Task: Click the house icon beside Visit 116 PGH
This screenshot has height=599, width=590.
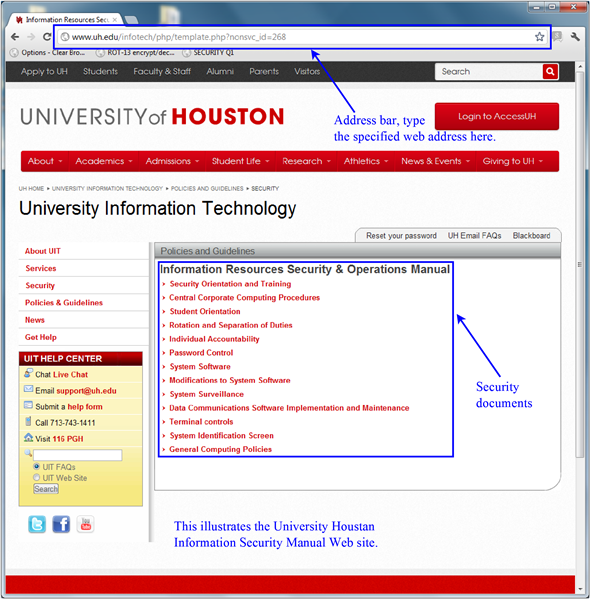Action: 28,437
